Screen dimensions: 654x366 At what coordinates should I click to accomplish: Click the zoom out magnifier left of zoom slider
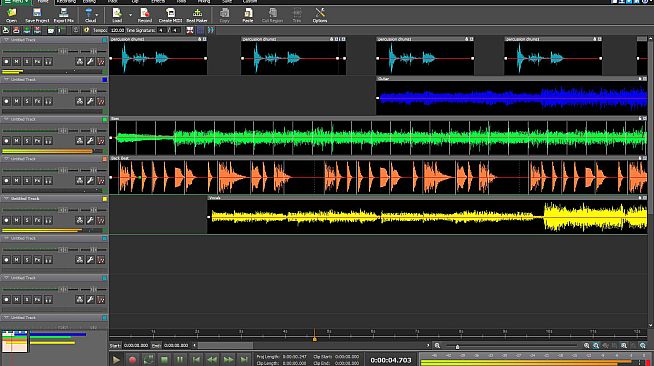(x=437, y=346)
